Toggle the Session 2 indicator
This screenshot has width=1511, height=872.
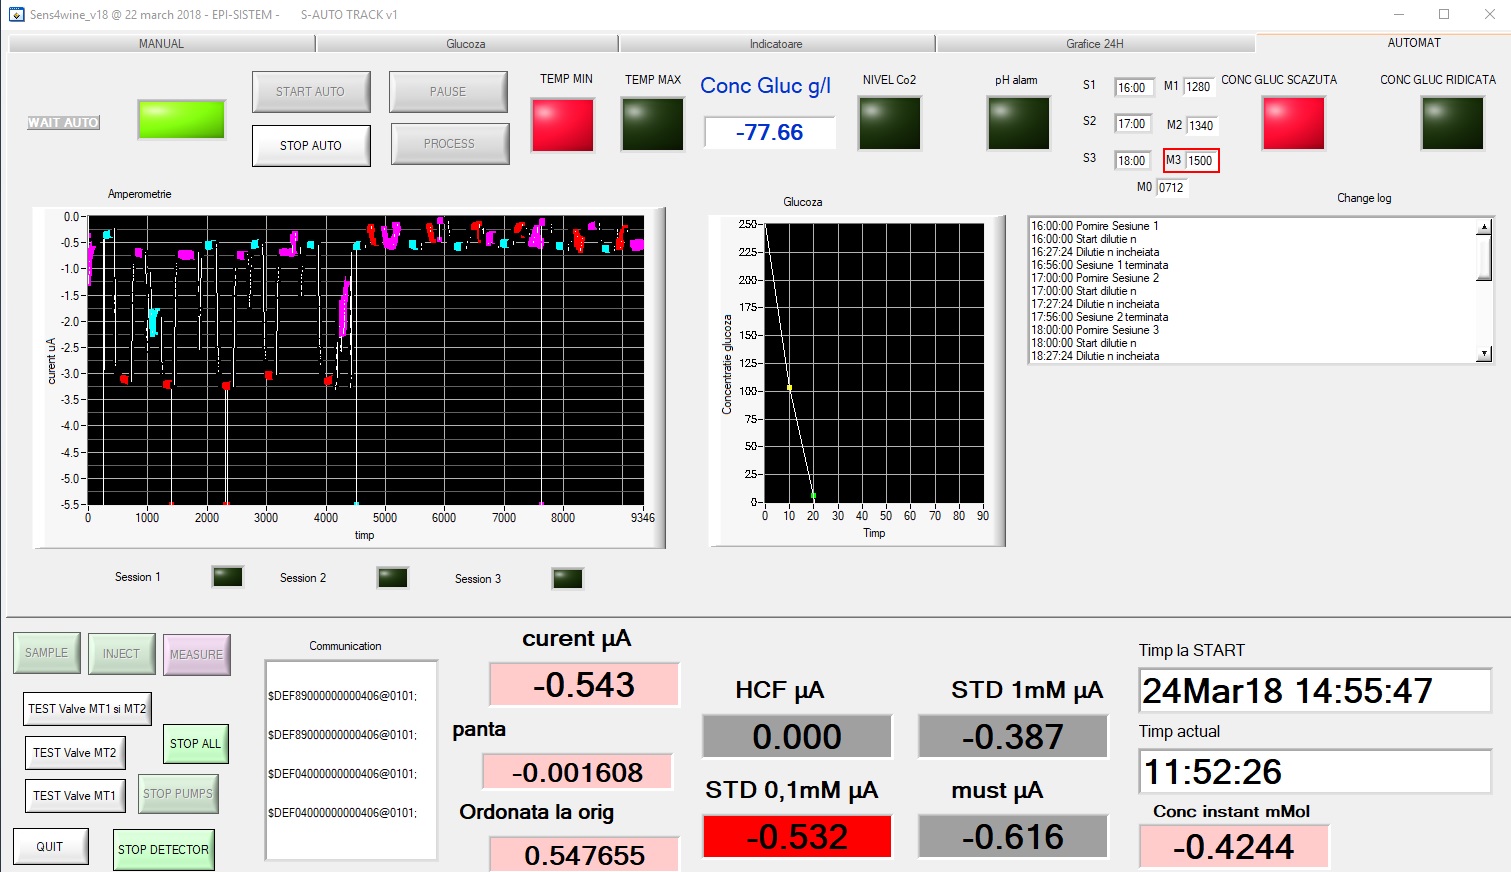(x=393, y=577)
